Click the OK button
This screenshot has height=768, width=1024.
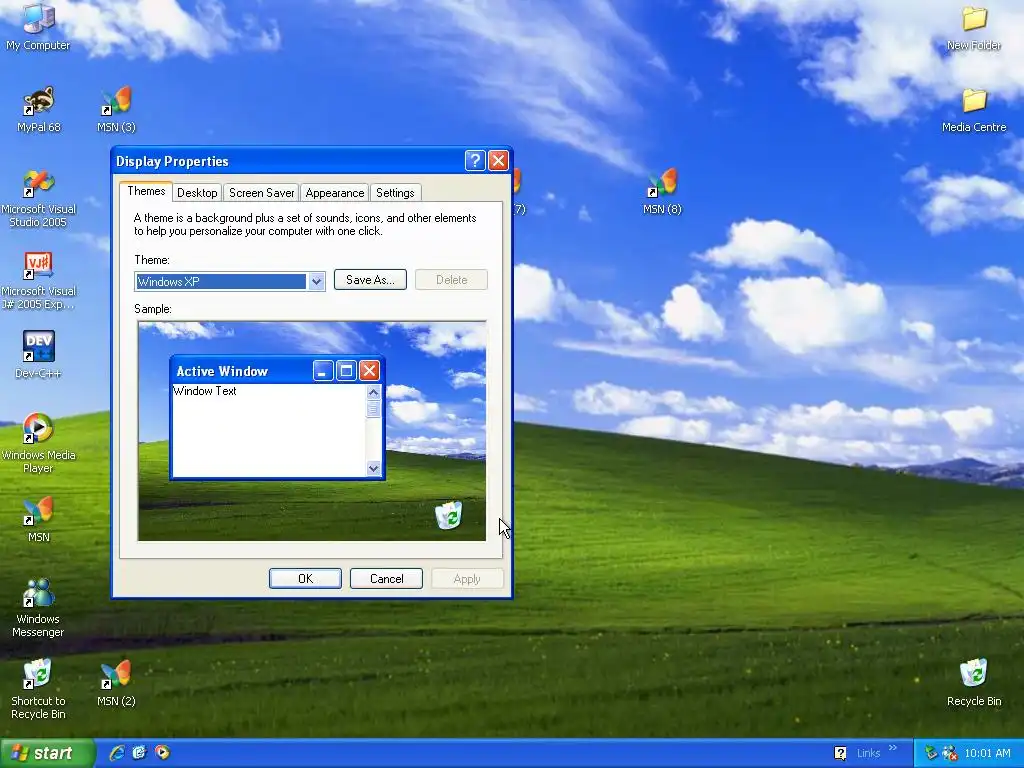305,579
